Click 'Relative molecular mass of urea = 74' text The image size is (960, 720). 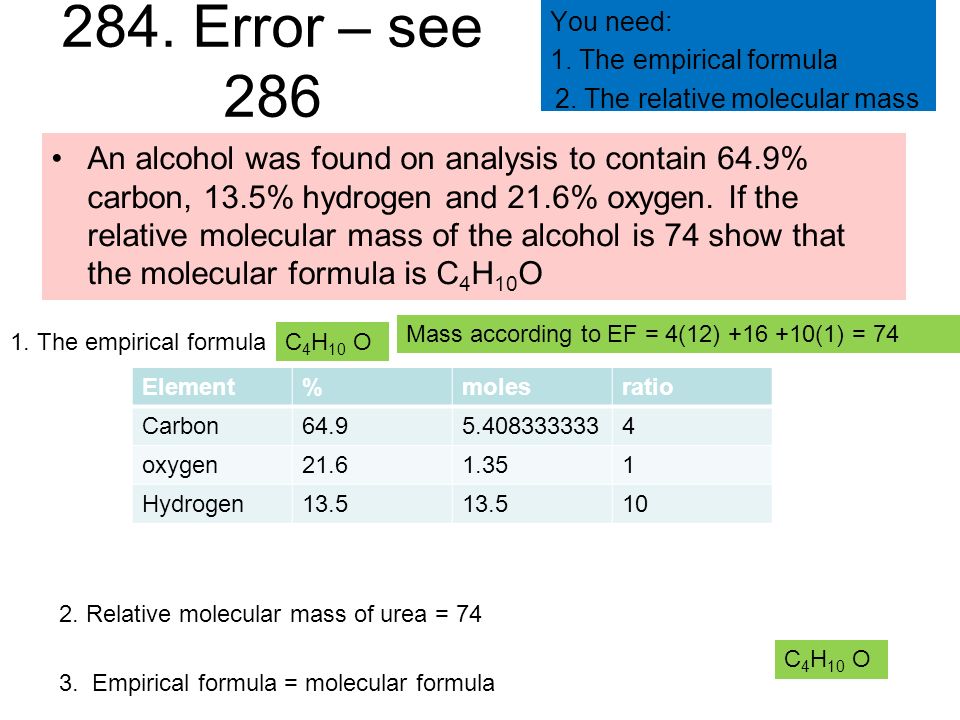[270, 614]
